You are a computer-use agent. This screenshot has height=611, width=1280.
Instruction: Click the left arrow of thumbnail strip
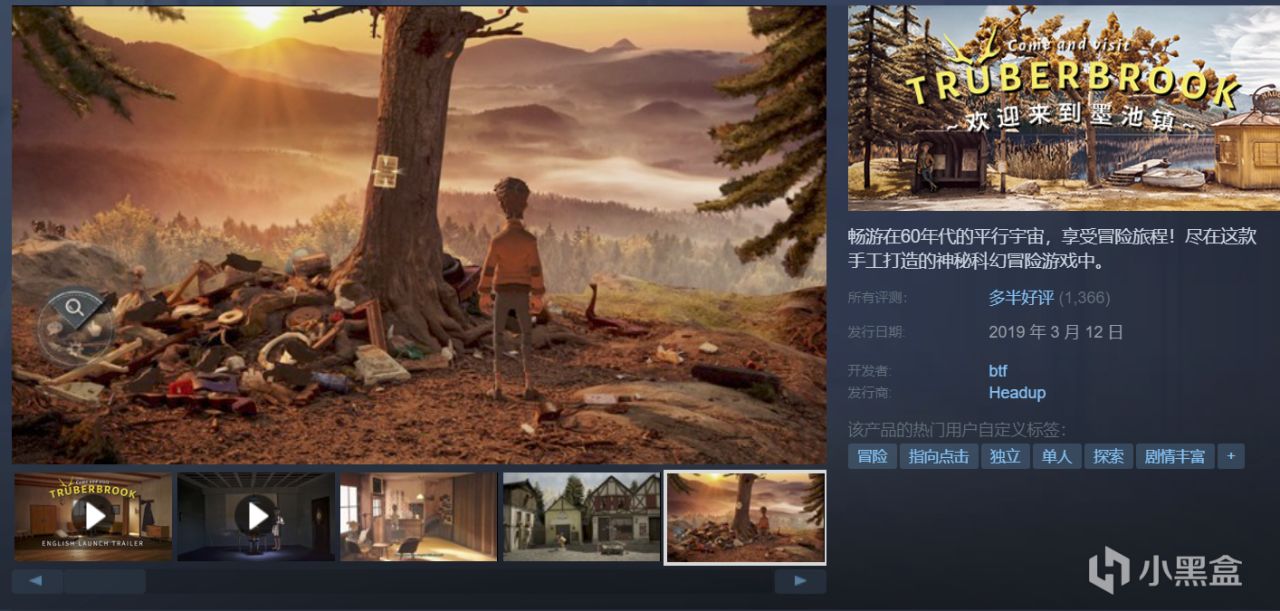37,581
